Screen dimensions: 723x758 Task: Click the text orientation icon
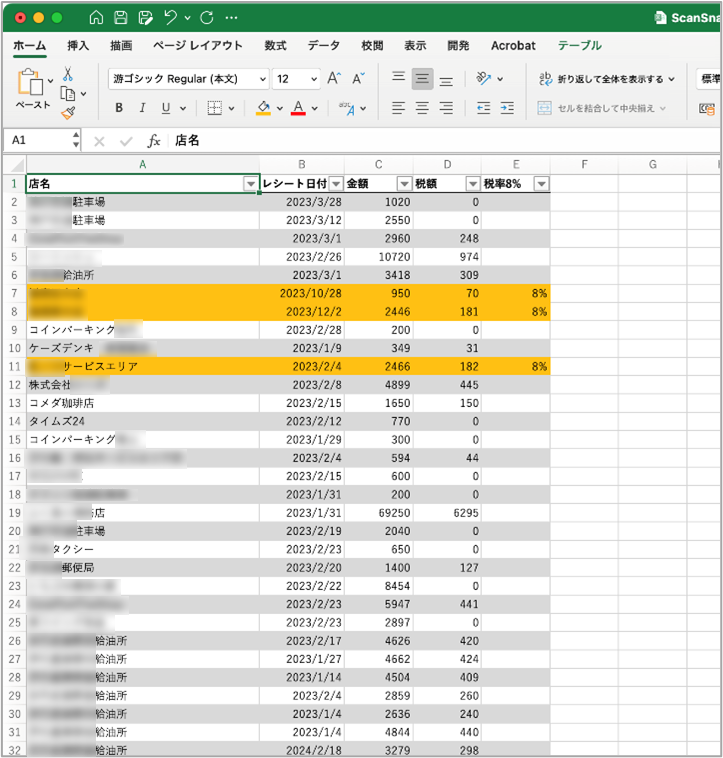click(x=483, y=78)
